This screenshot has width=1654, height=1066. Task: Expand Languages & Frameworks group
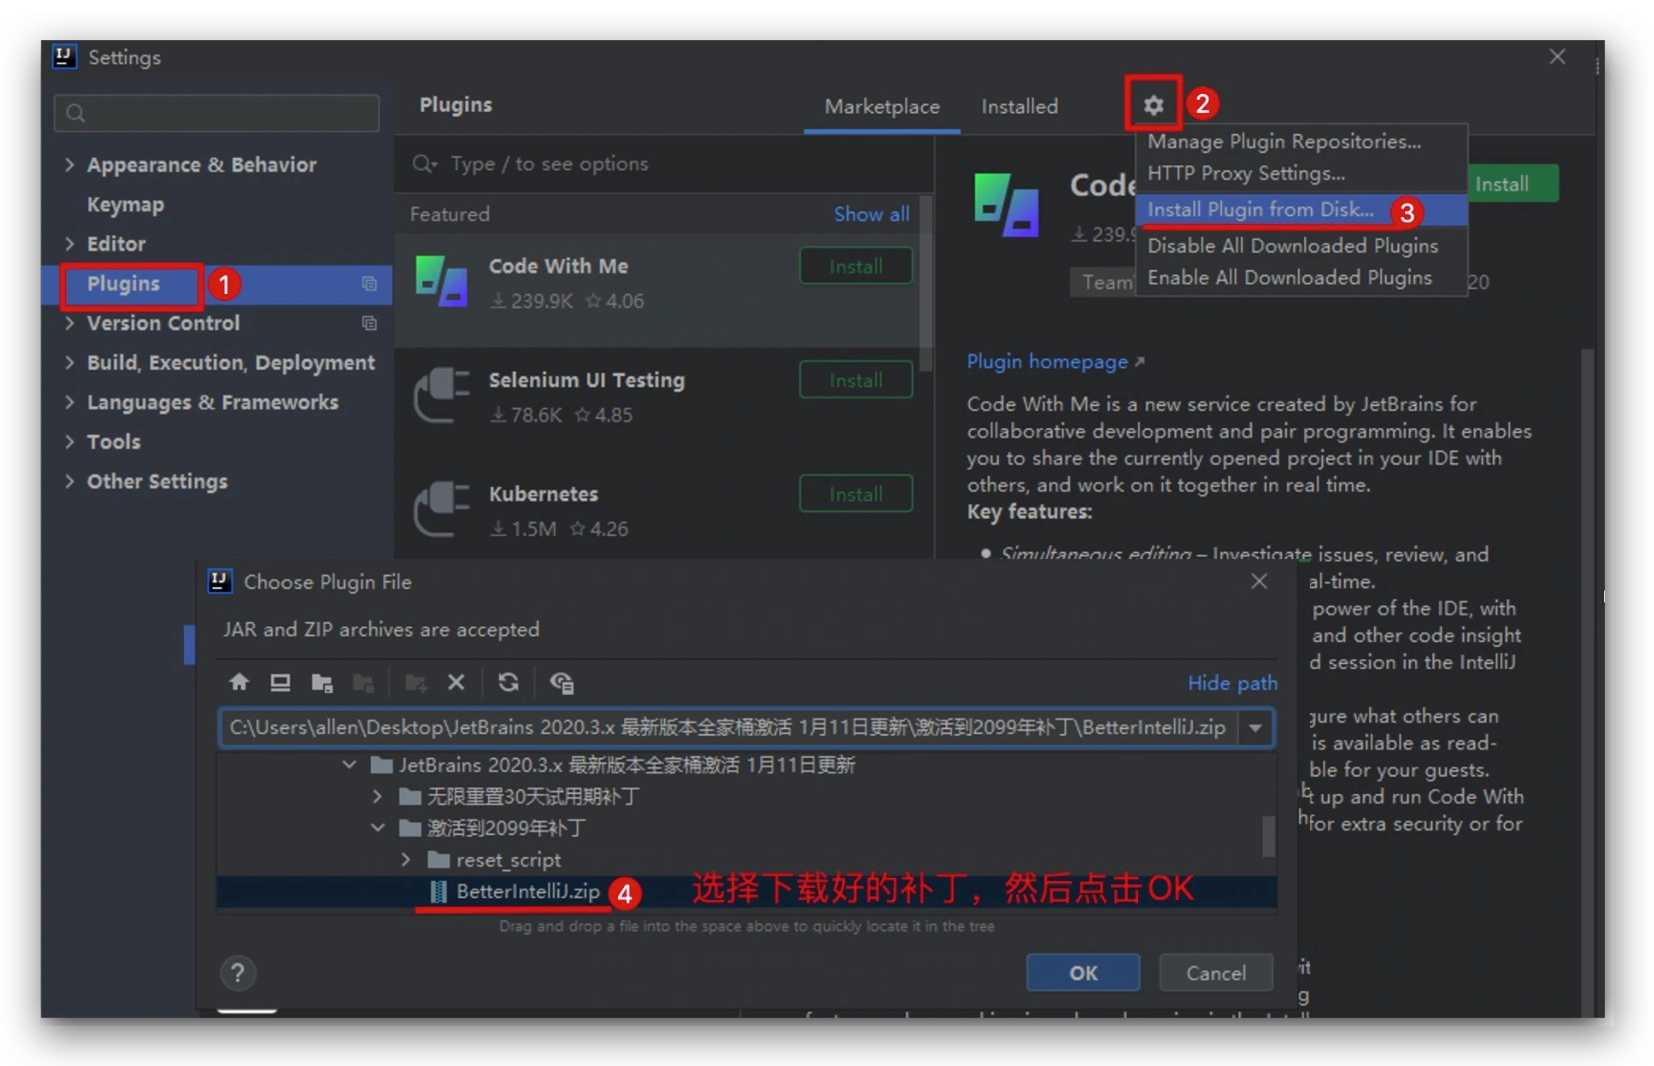[x=69, y=402]
